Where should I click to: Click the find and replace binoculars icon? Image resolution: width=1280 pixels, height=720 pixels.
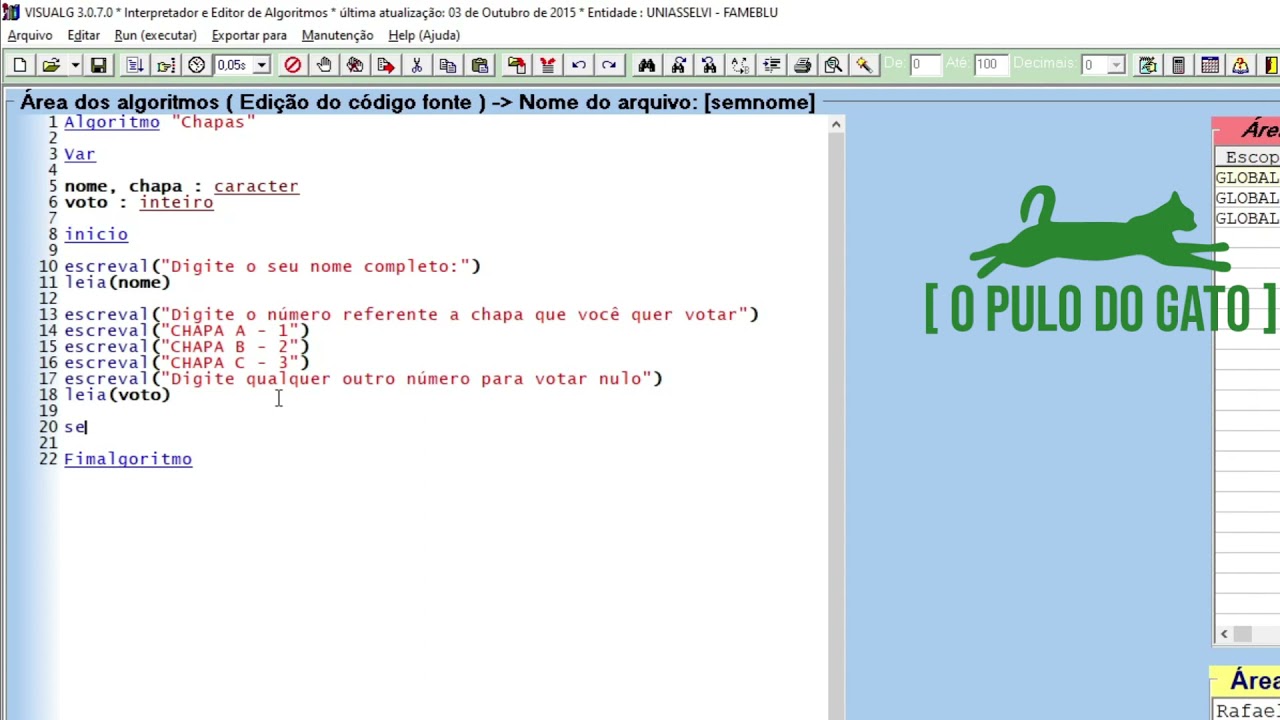click(x=709, y=65)
